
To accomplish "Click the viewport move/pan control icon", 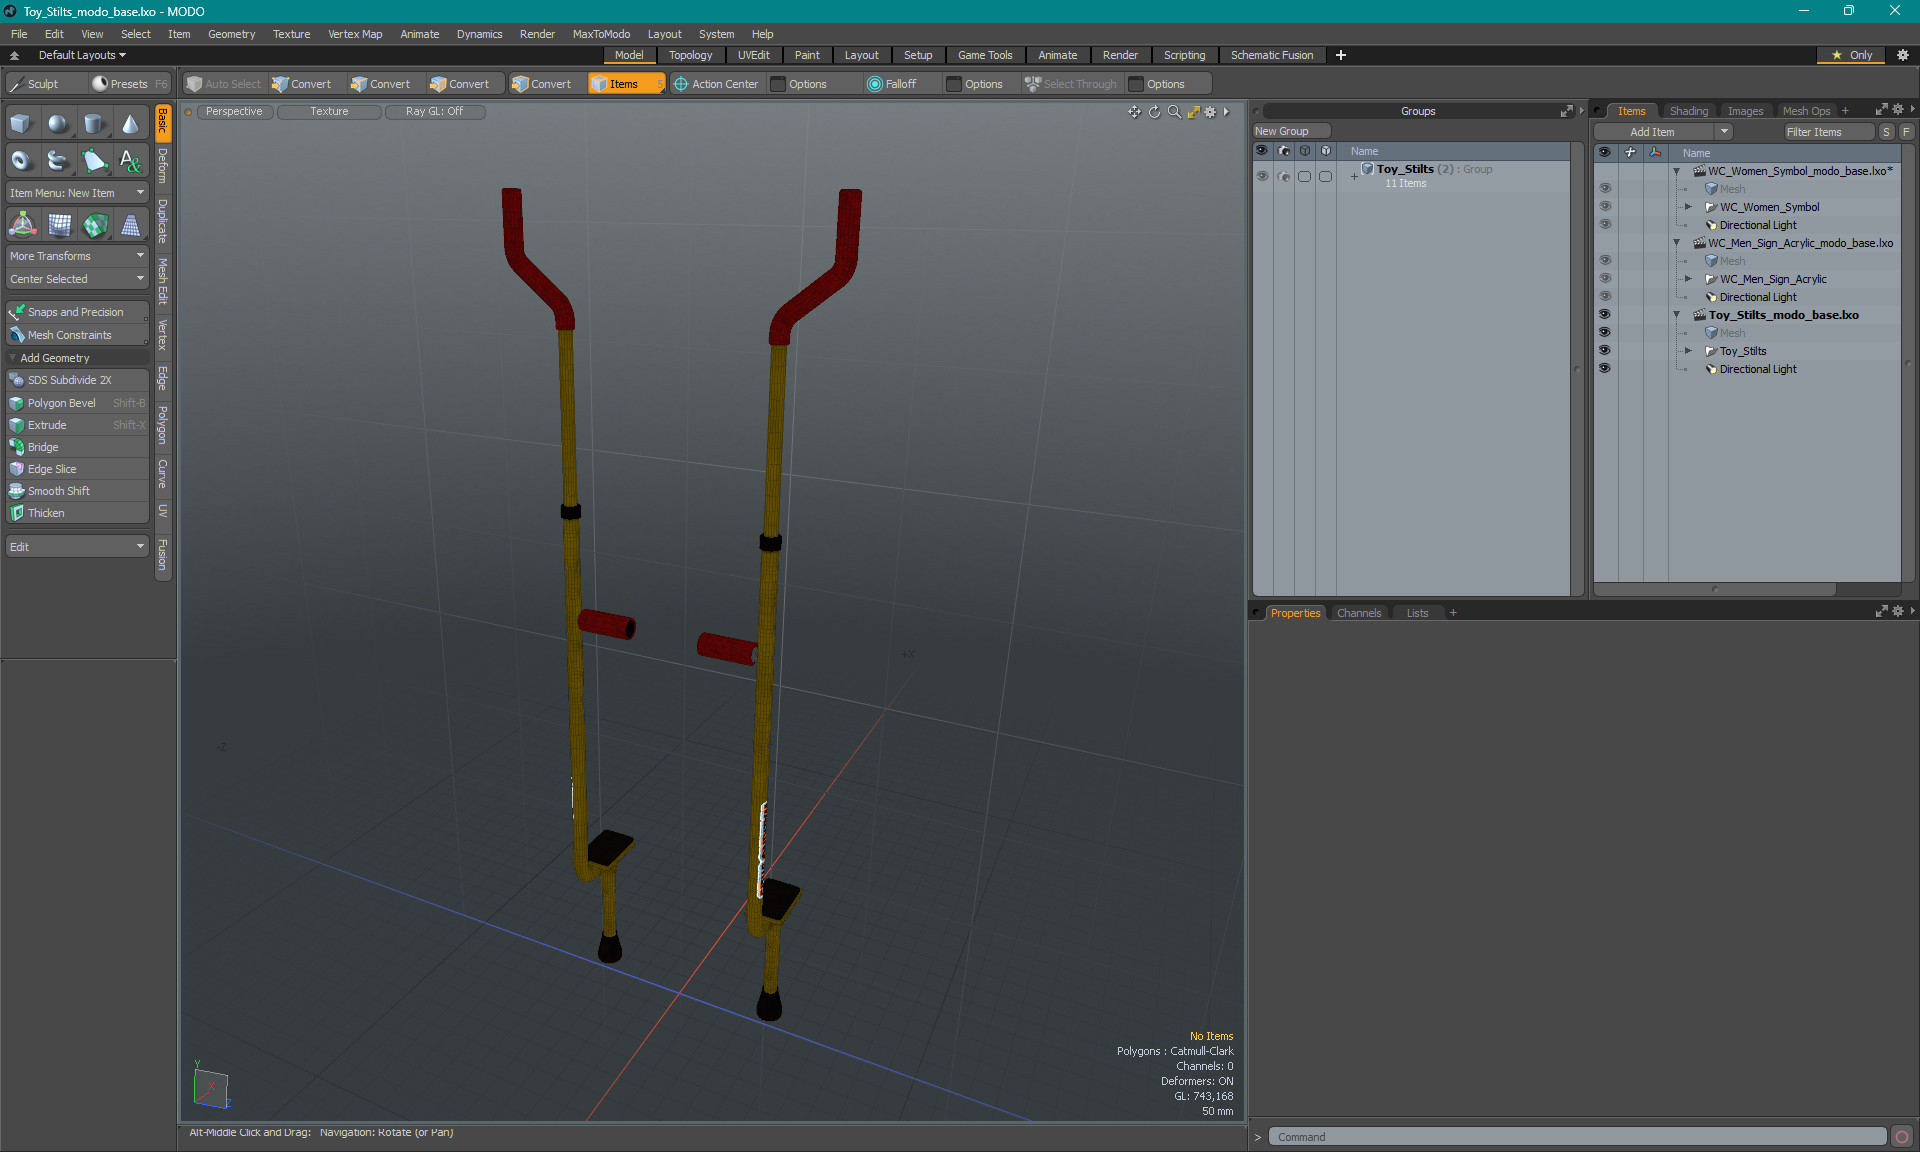I will point(1134,112).
